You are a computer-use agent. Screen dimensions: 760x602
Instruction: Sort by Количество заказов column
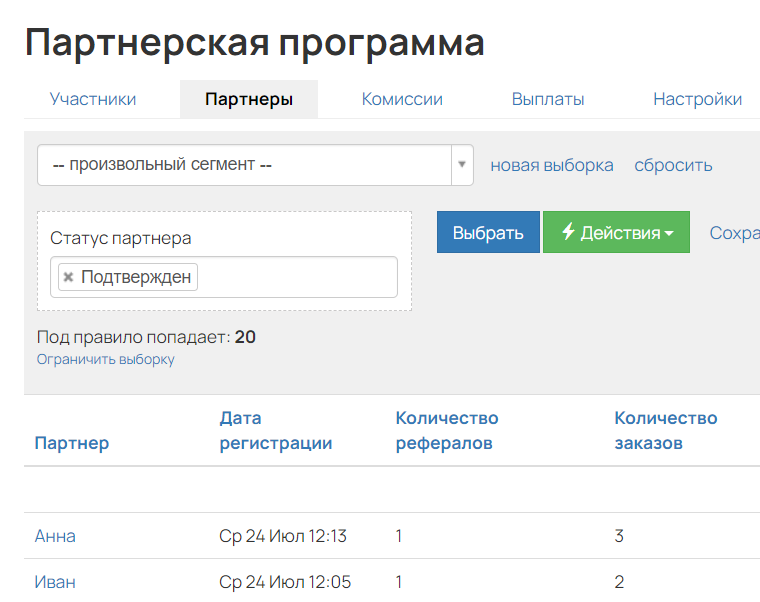click(666, 430)
